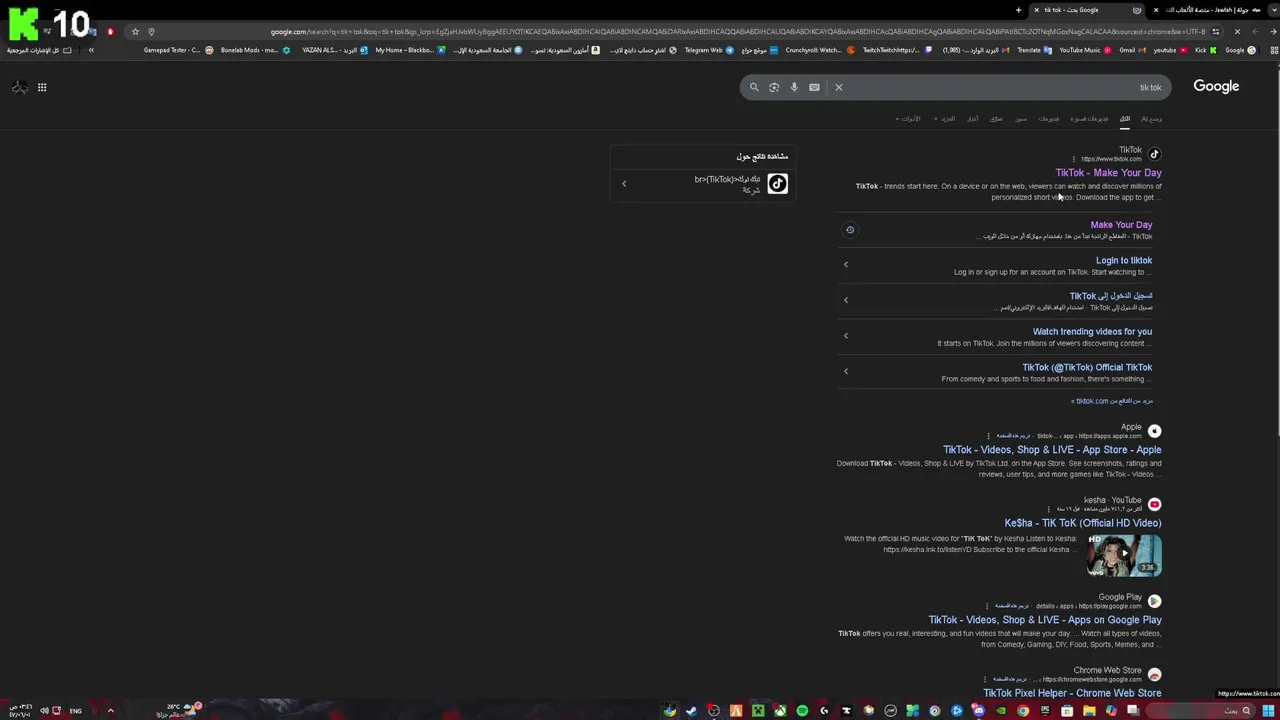Switch to the Images search tab
The height and width of the screenshot is (720, 1280).
click(x=1020, y=119)
